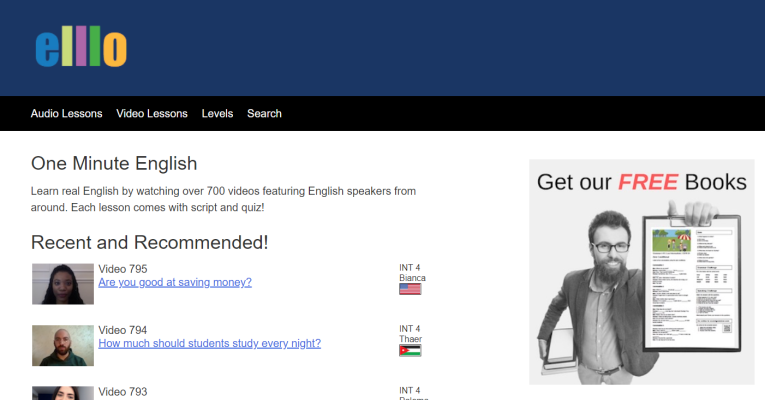765x400 pixels.
Task: Click the 'INT 4' label above Thaer
Action: click(x=409, y=329)
